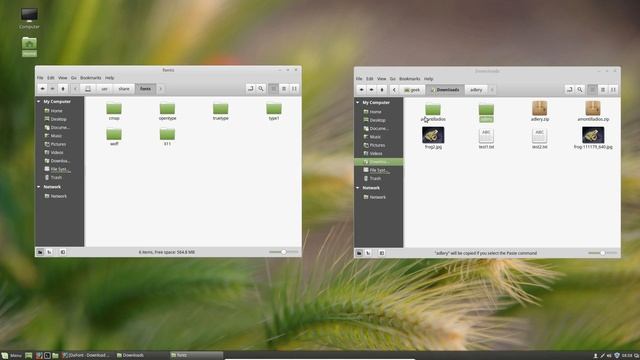Toggle location entry in Fonts window toolbar
The image size is (640, 360).
[x=251, y=89]
